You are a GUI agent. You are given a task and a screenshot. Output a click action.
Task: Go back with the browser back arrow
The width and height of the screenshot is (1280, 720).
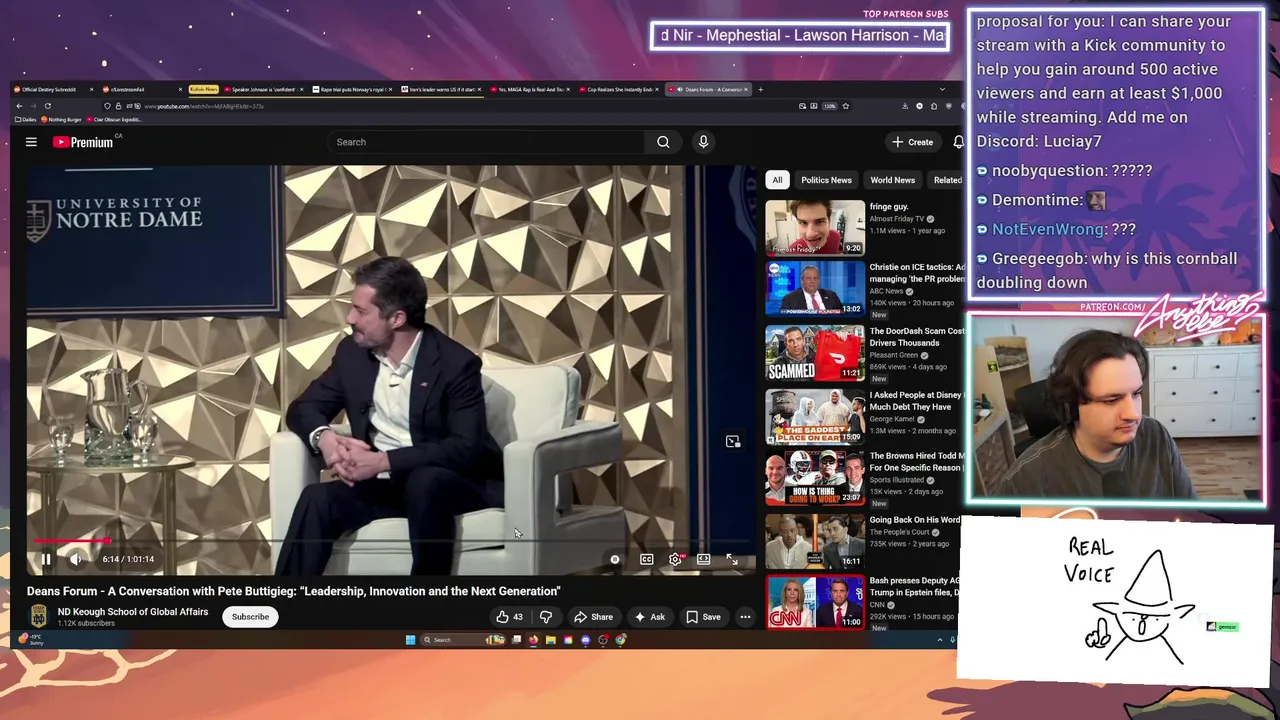point(19,106)
